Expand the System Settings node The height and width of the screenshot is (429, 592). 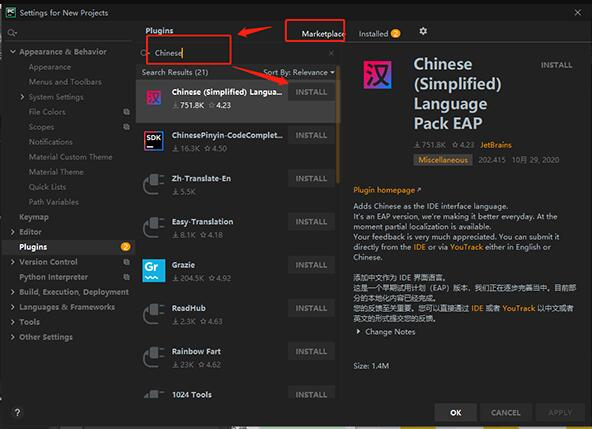(22, 97)
